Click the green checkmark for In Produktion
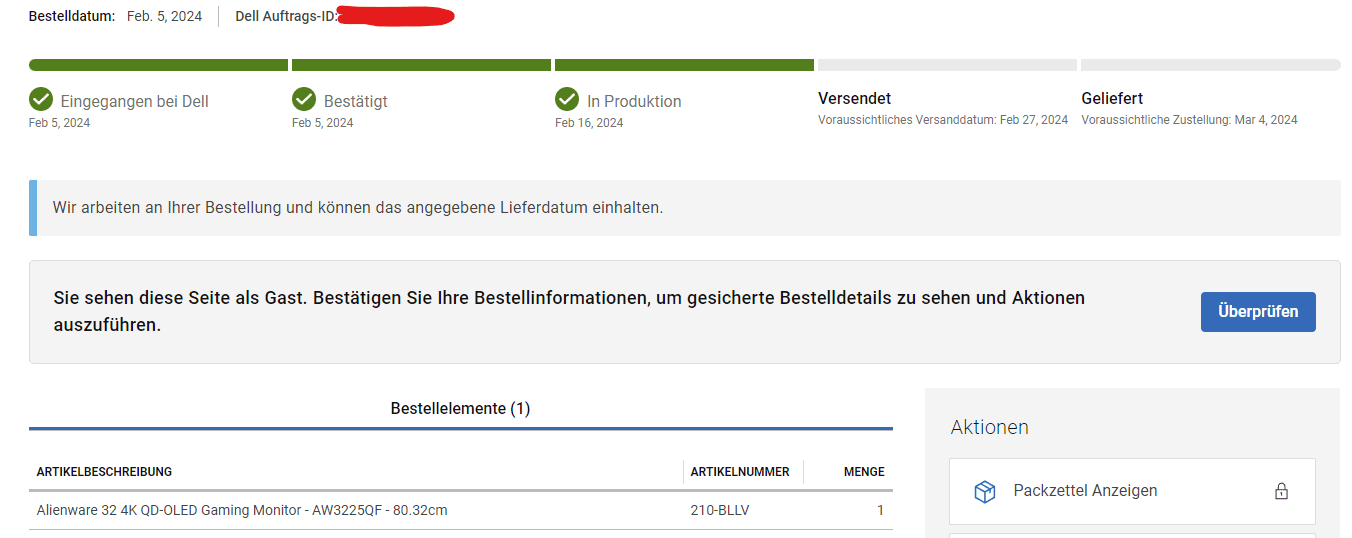Viewport: 1352px width, 538px height. [x=567, y=99]
